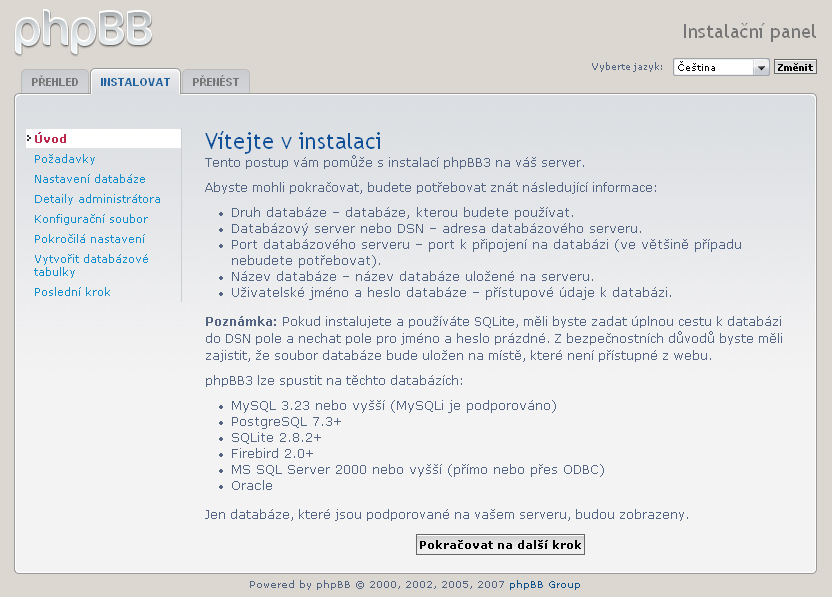Click the 'PostgreSQL 7.3+' list item
The image size is (832, 597).
click(286, 421)
